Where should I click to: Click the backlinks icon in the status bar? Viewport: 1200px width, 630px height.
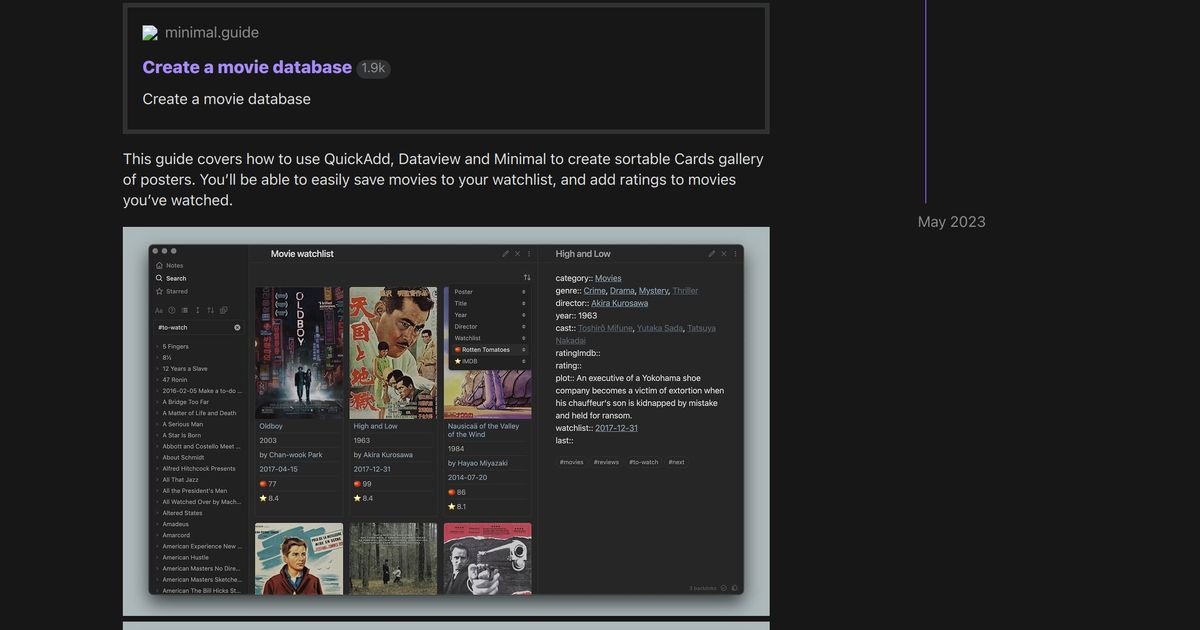723,588
